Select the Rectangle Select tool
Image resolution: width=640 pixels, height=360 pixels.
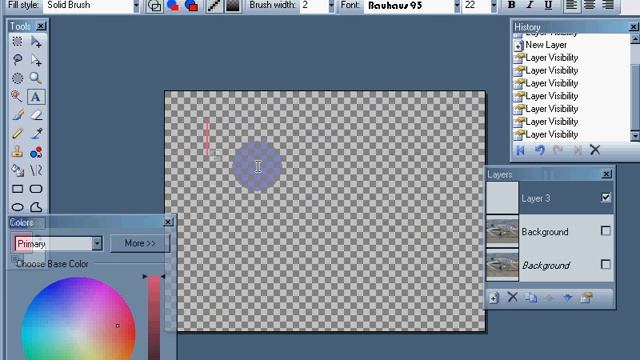pos(17,42)
